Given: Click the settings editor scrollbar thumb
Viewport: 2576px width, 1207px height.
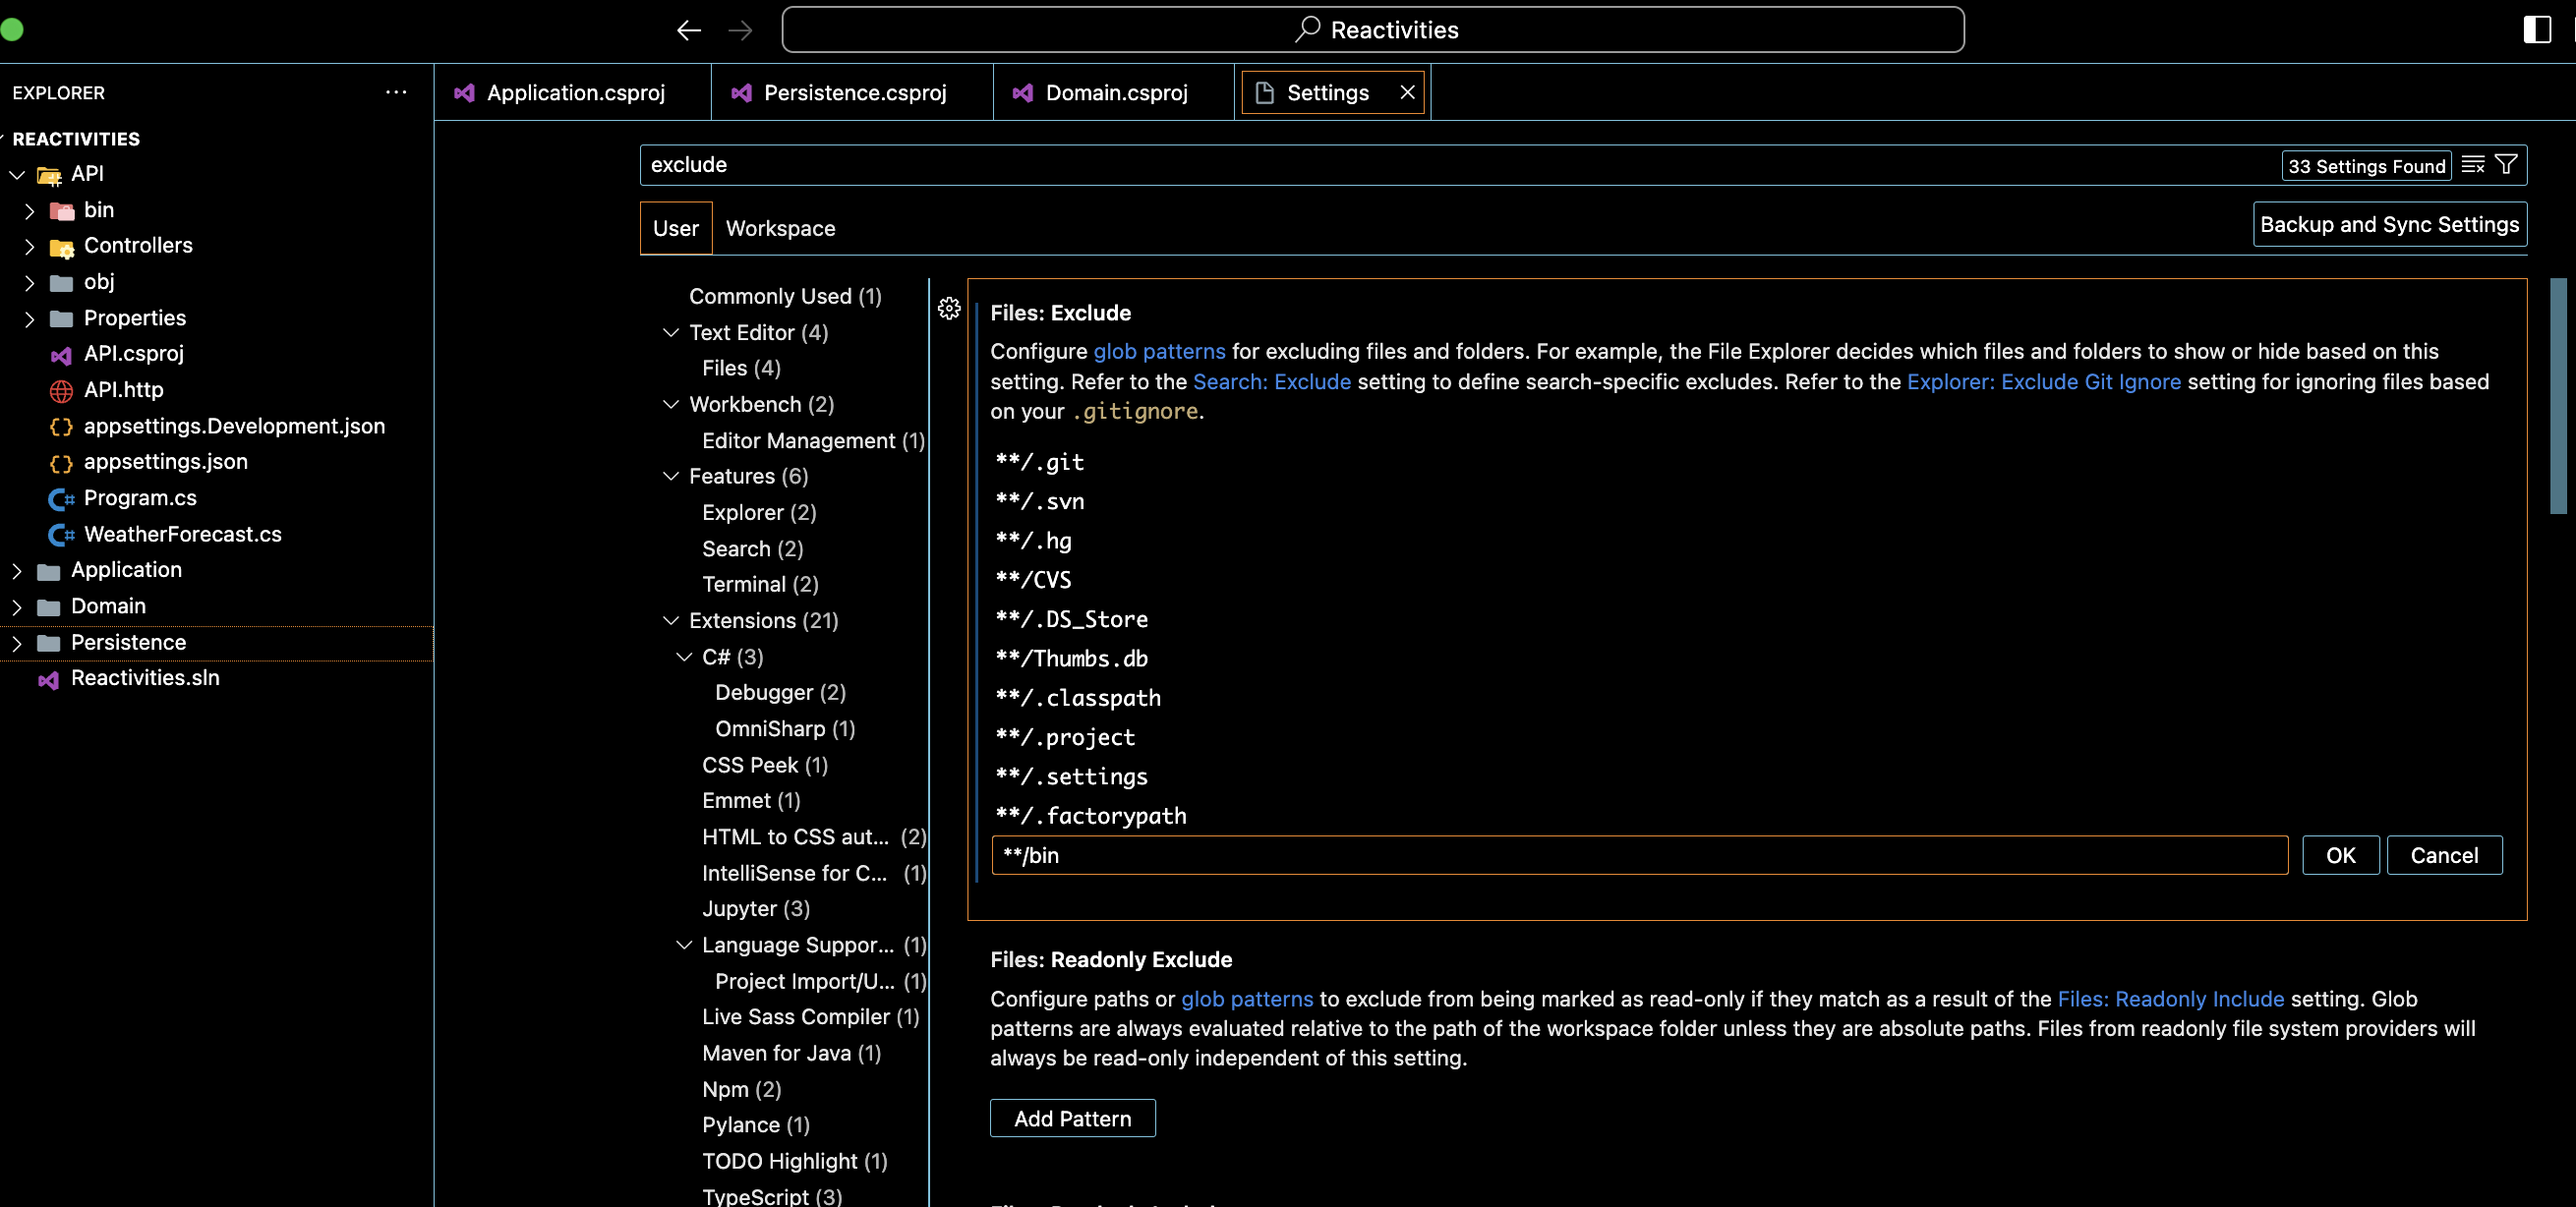Looking at the screenshot, I should click(x=2558, y=395).
